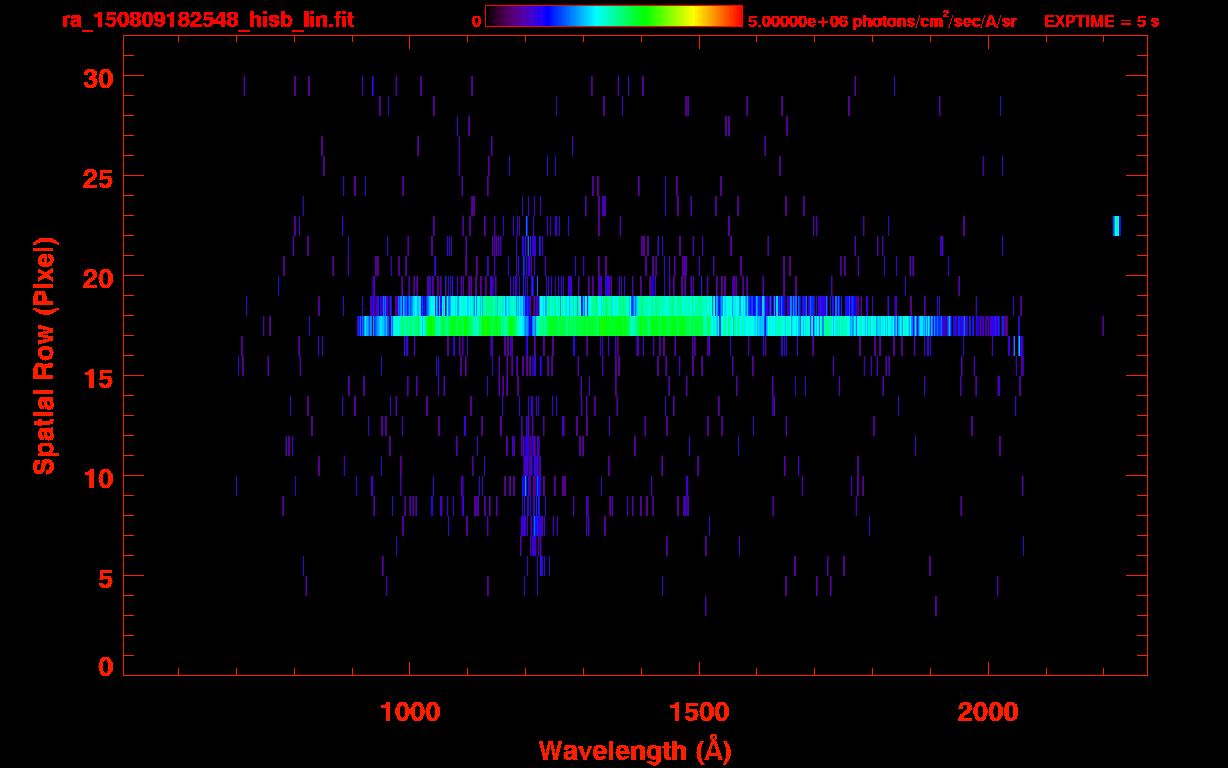Click the vertical Lyman-alpha streak near row 10
1228x768 pixels.
click(x=532, y=485)
